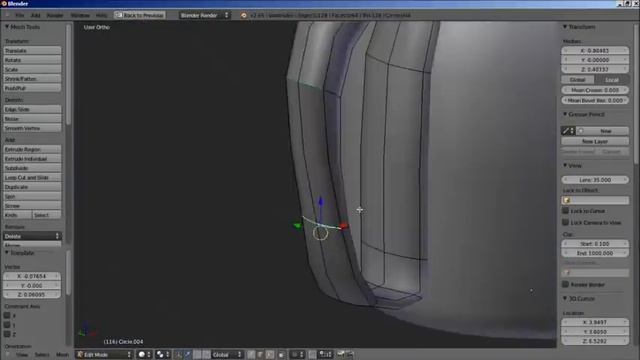This screenshot has width=640, height=360.
Task: Collapse the 3D Cursor panel
Action: 565,299
